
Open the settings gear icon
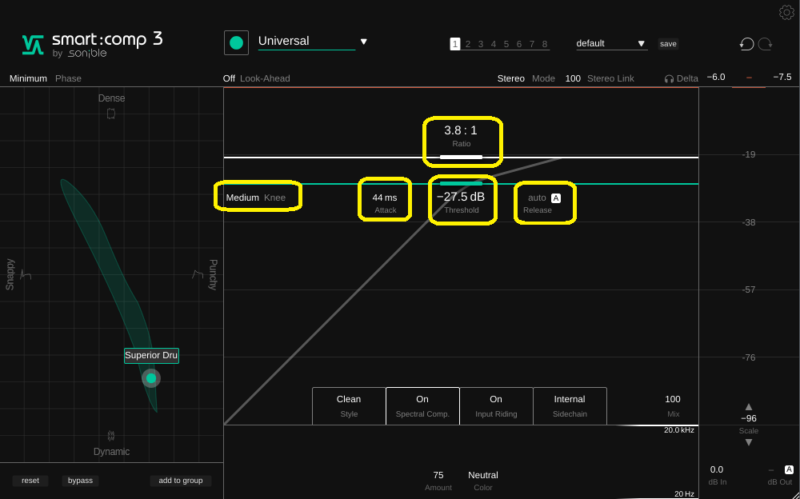click(x=786, y=12)
